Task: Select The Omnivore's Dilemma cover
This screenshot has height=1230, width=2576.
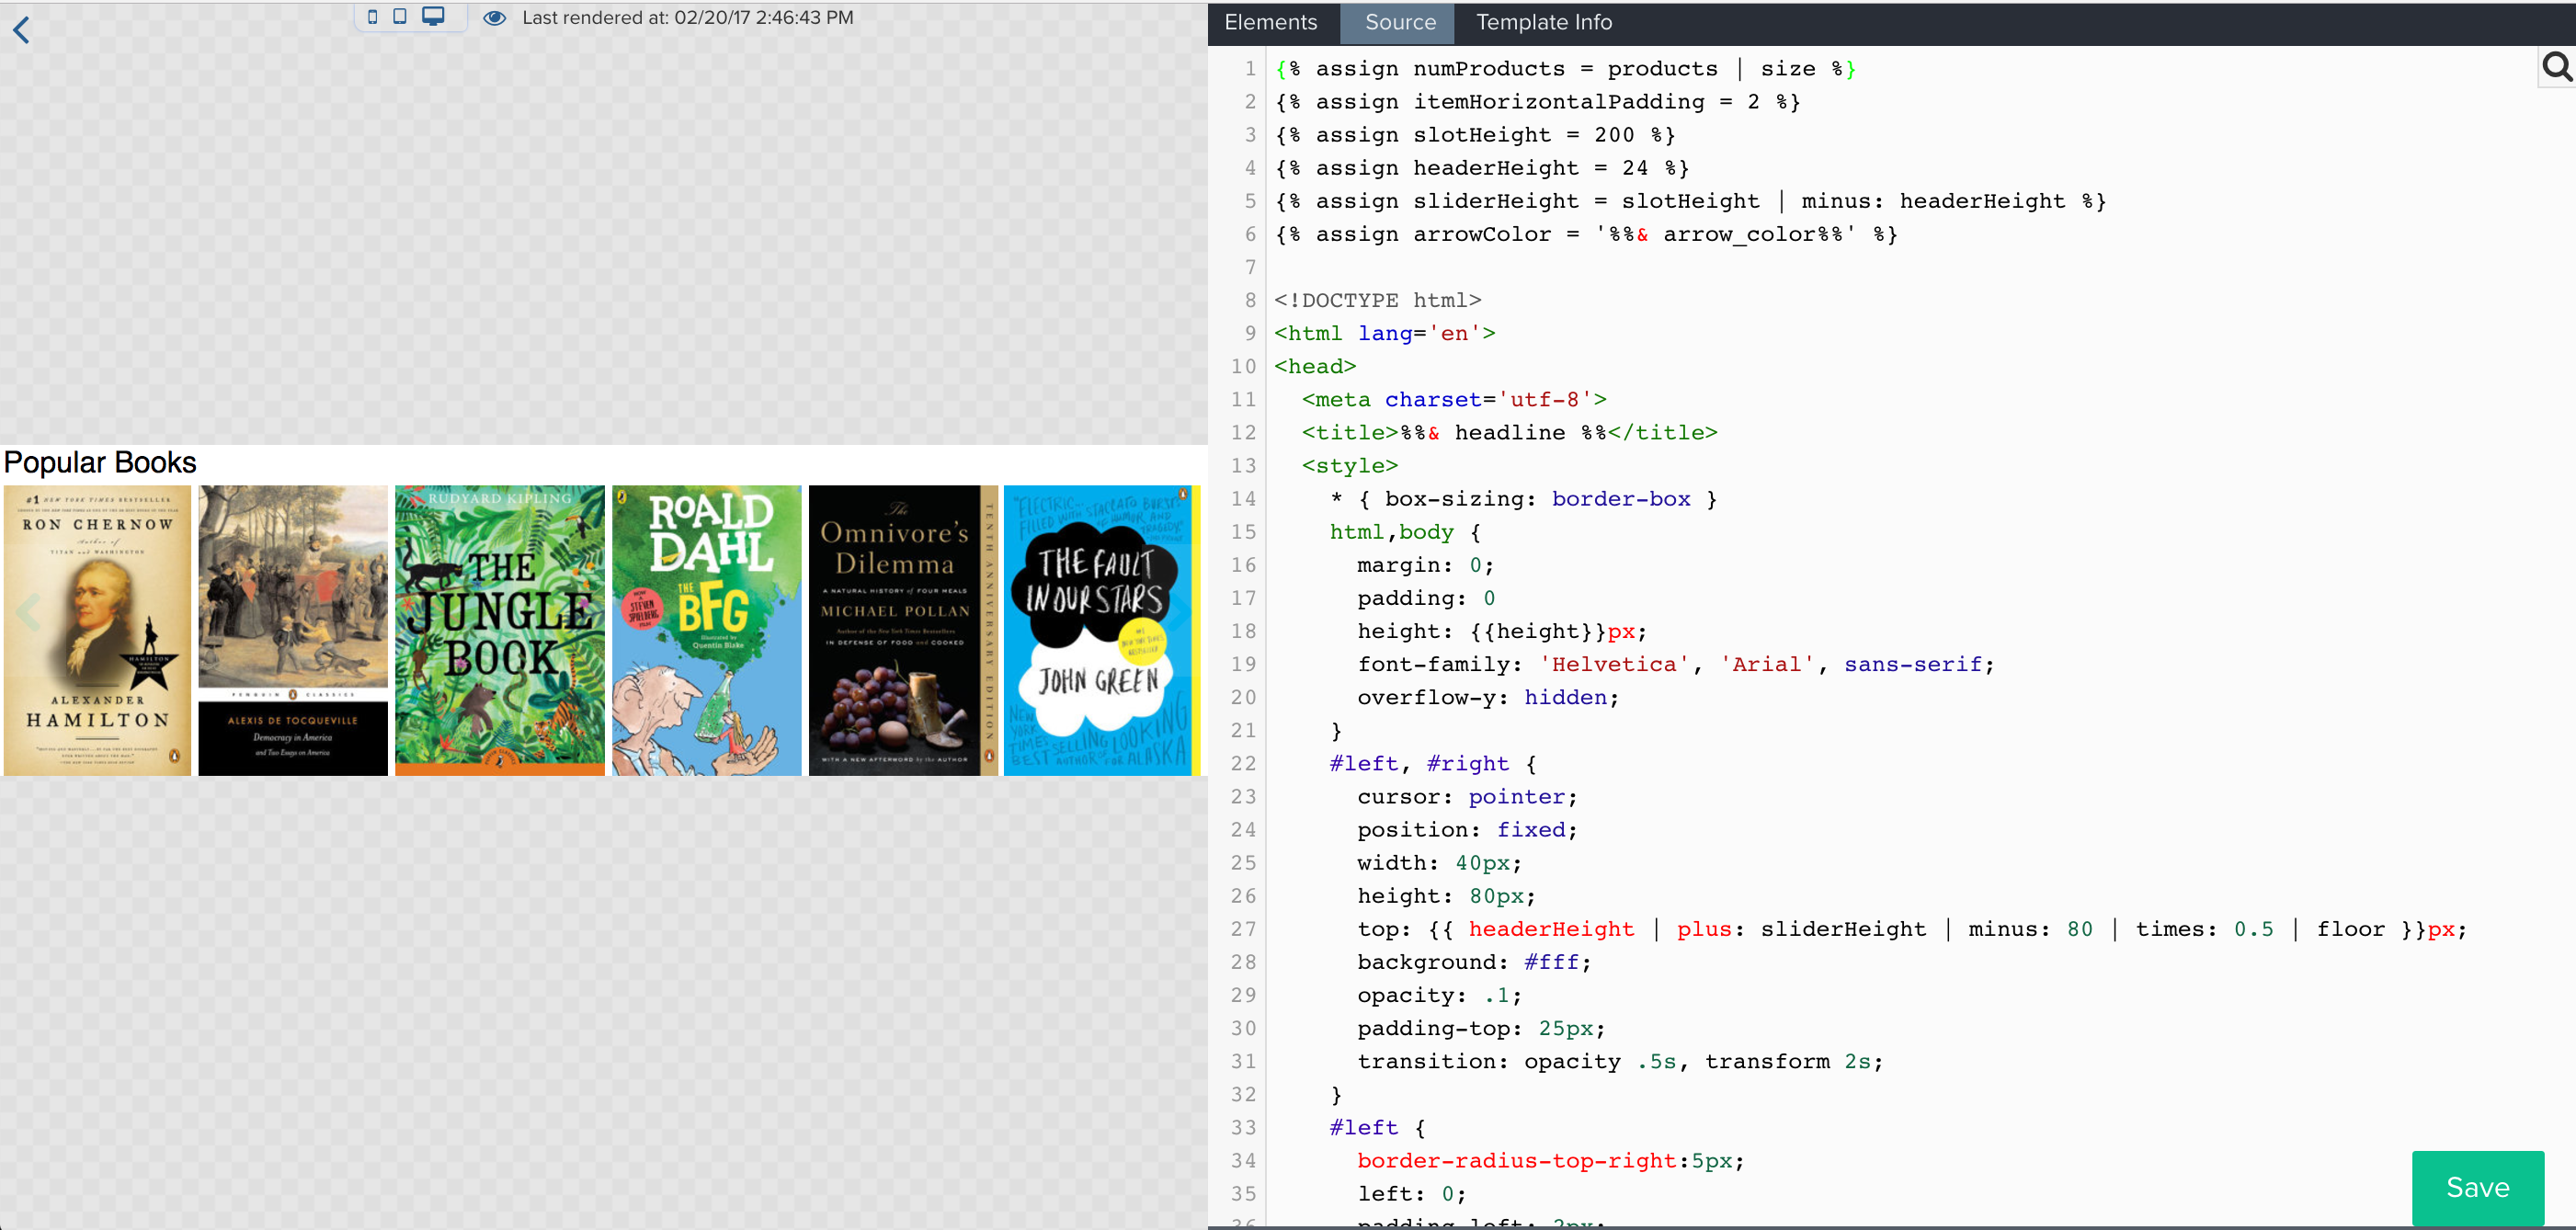Action: click(x=903, y=630)
